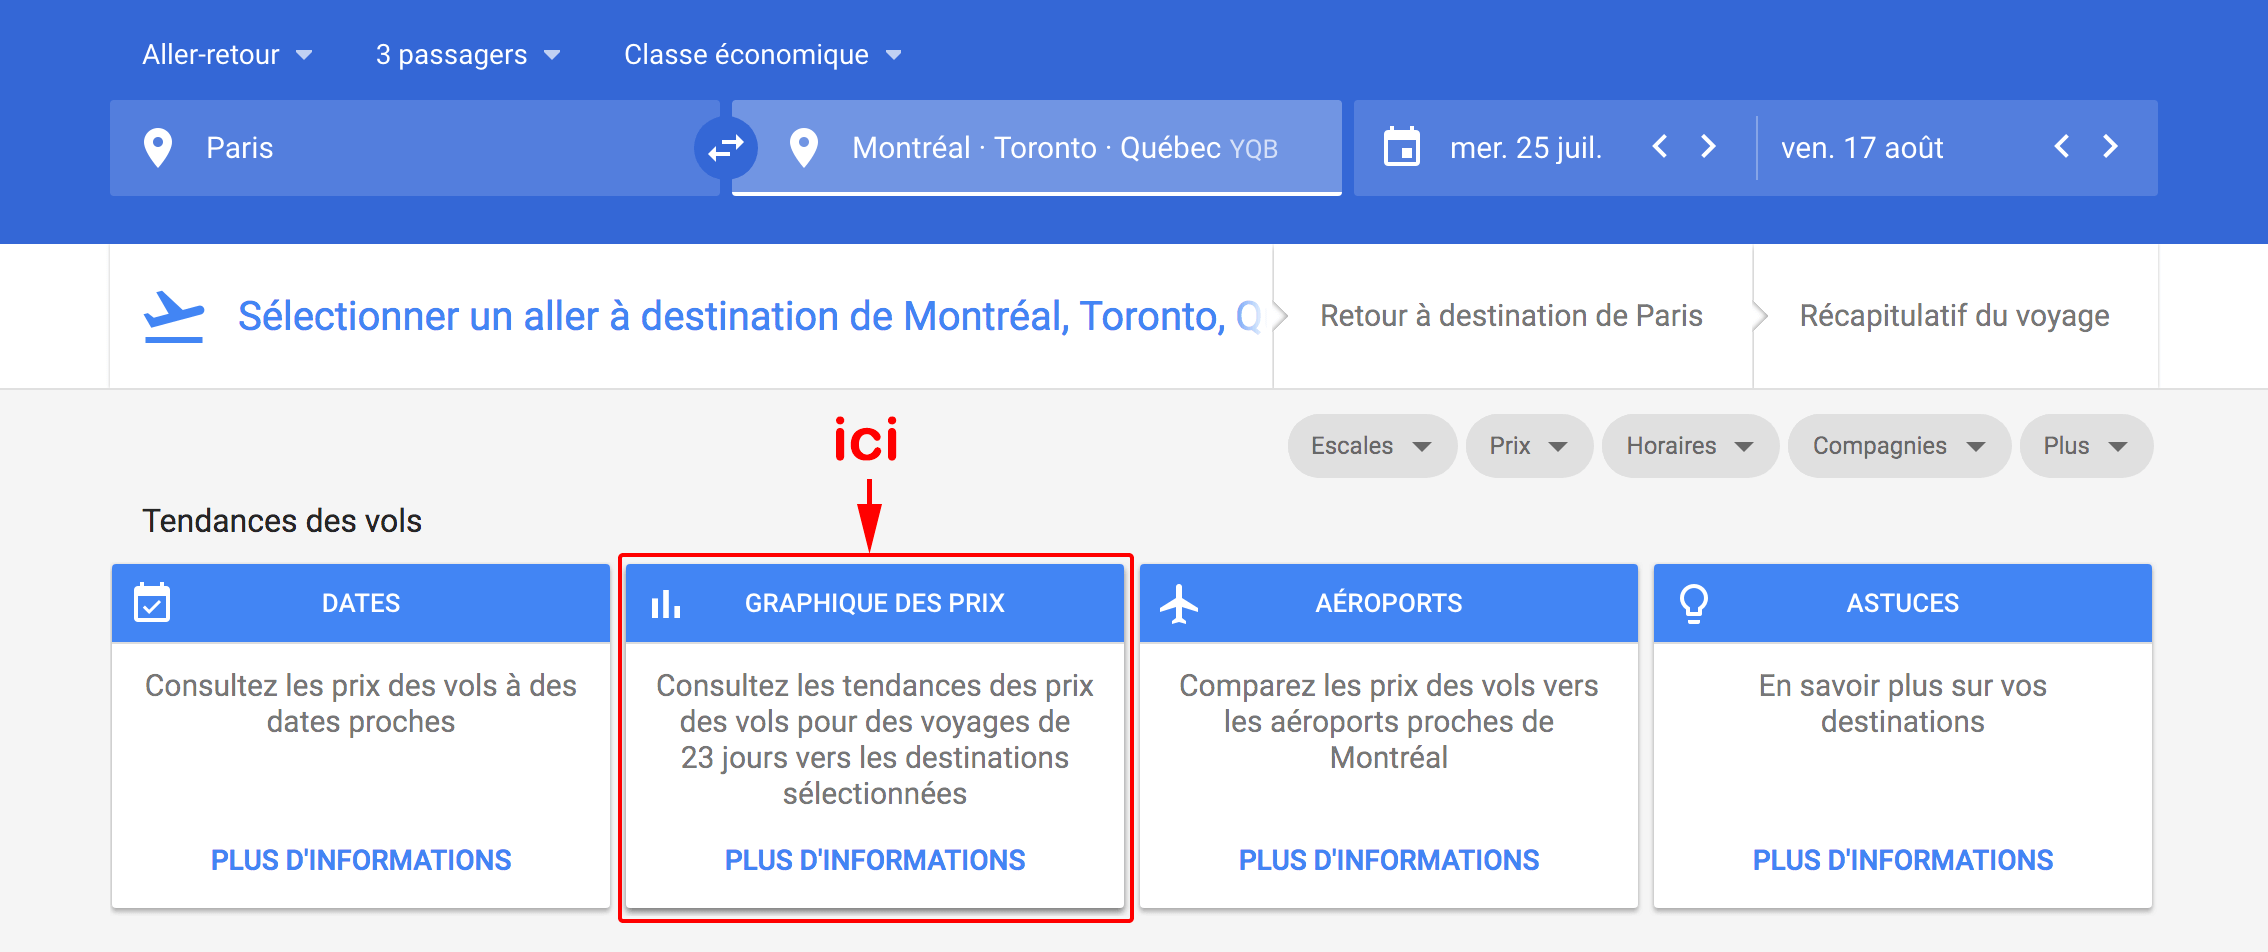Click Plus d'informations under Graphique des prix
This screenshot has width=2268, height=952.
pos(875,860)
